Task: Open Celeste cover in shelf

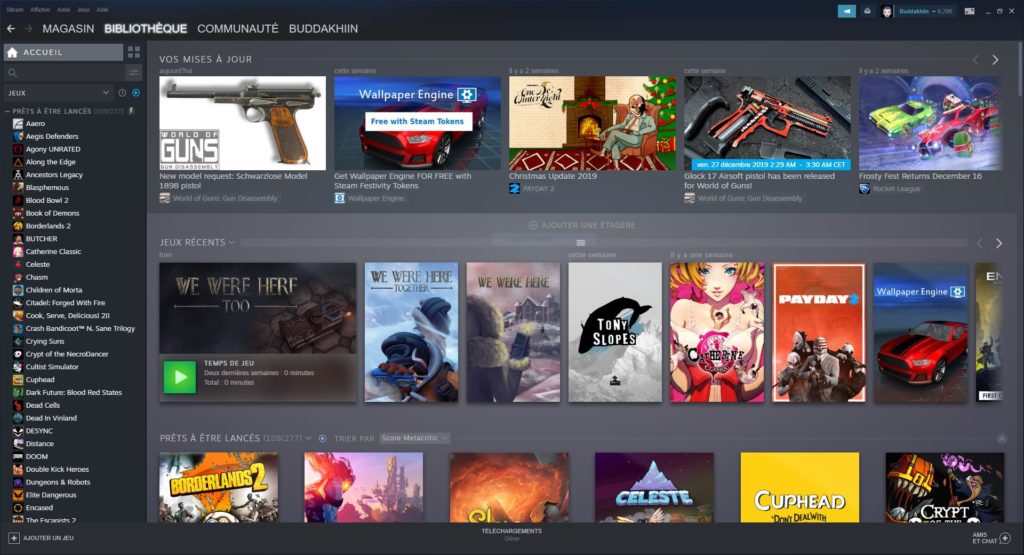Action: point(654,487)
